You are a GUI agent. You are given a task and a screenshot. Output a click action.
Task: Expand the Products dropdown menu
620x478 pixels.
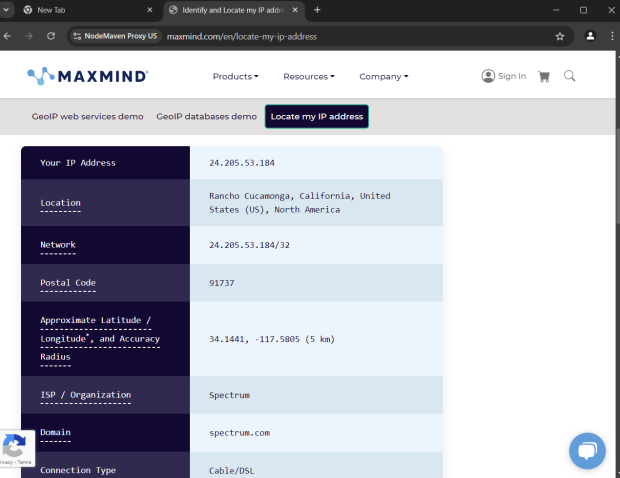235,76
